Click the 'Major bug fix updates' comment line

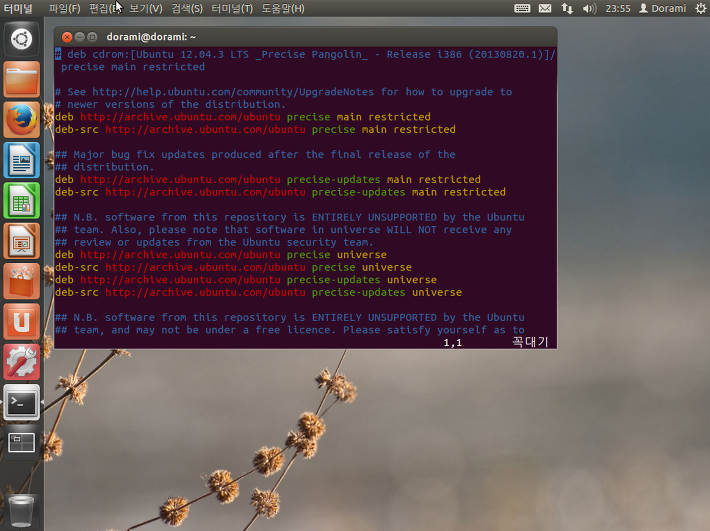click(x=255, y=154)
